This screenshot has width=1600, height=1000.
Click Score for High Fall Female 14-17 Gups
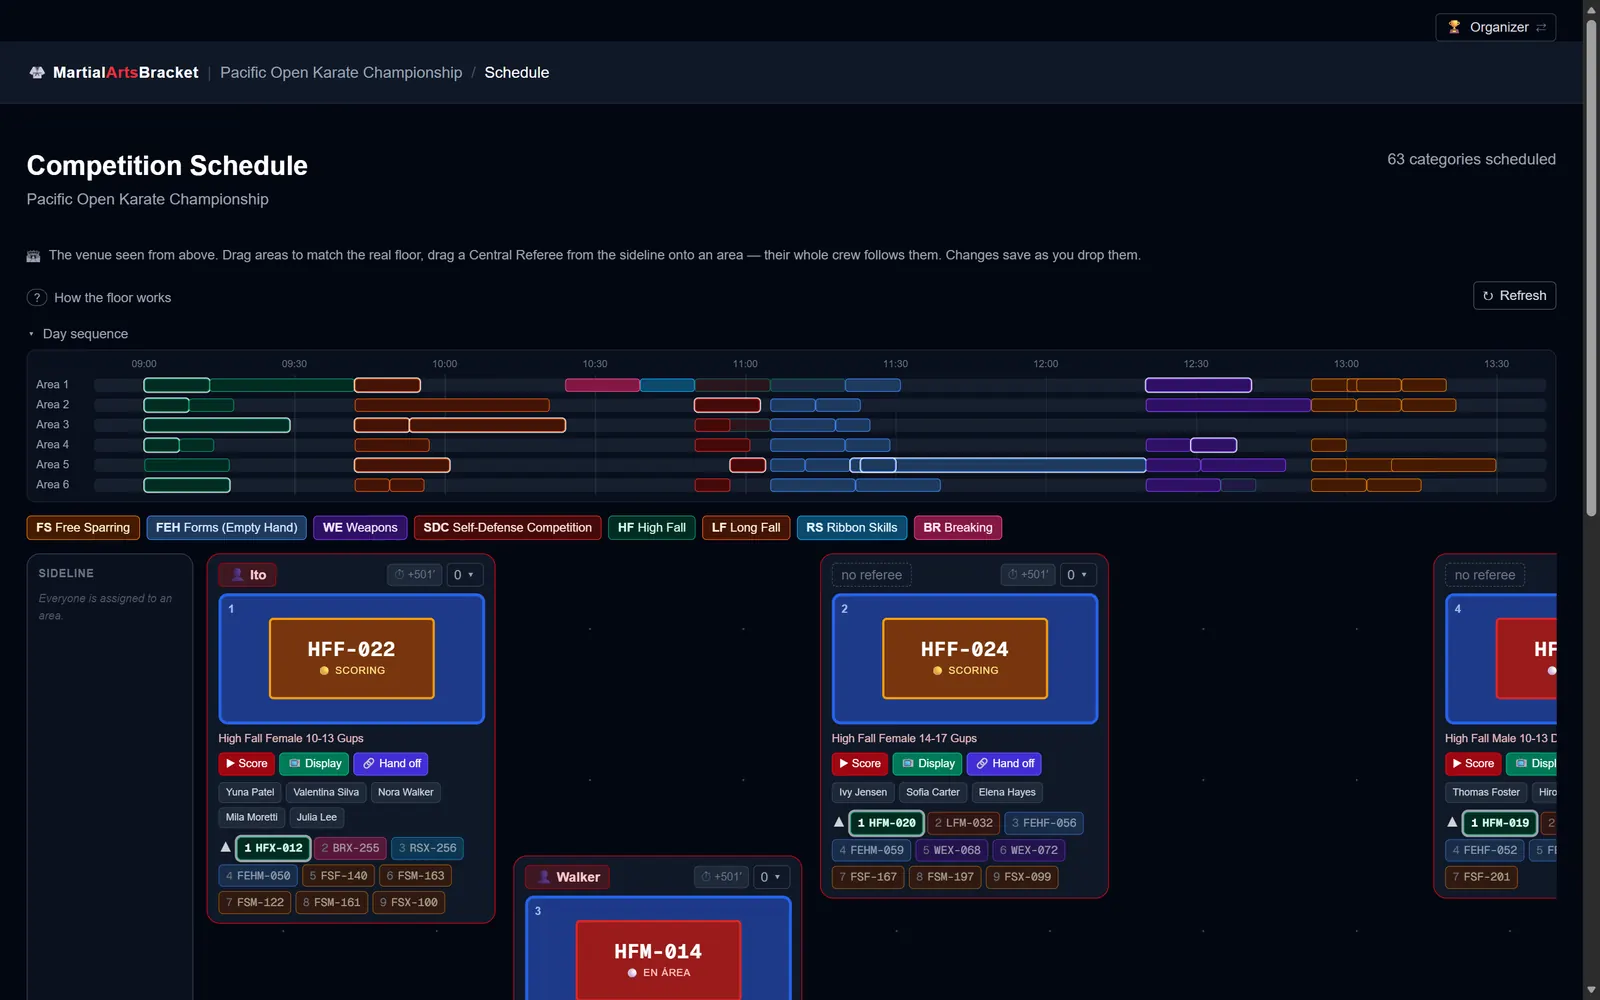(x=860, y=764)
